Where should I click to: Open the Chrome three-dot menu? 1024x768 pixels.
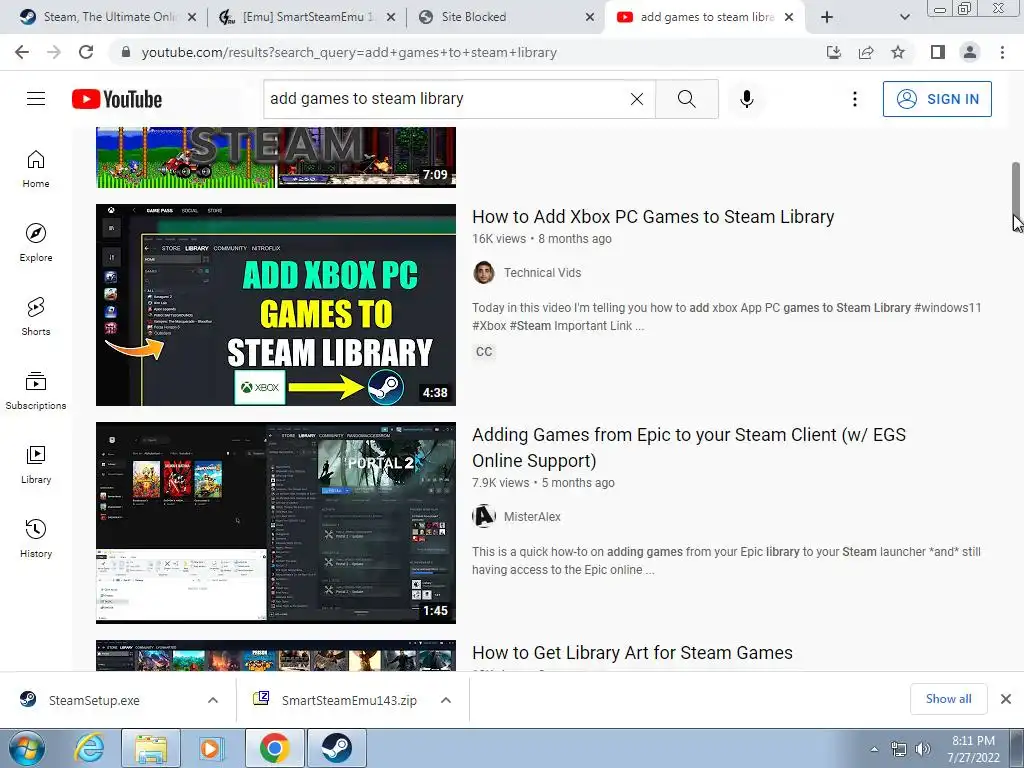click(1002, 52)
